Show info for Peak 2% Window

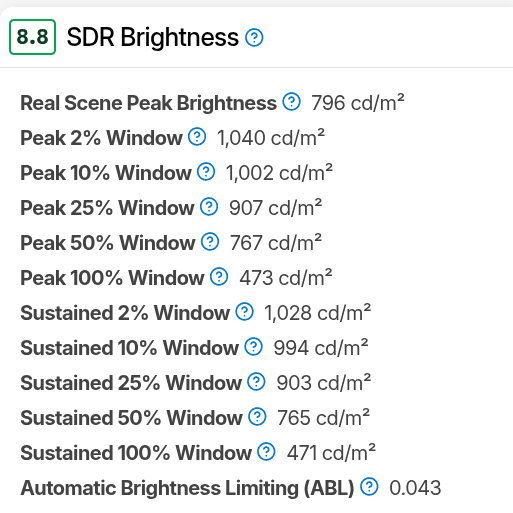(x=197, y=137)
